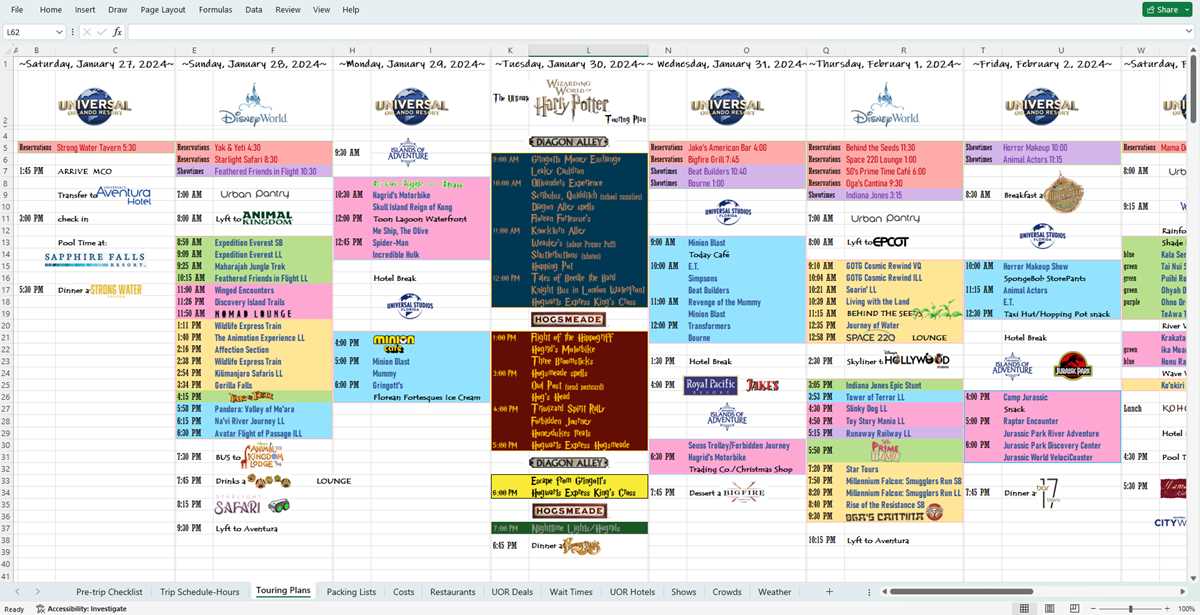Open the Help ribbon tab
Screen dimensions: 1200x615
351,9
